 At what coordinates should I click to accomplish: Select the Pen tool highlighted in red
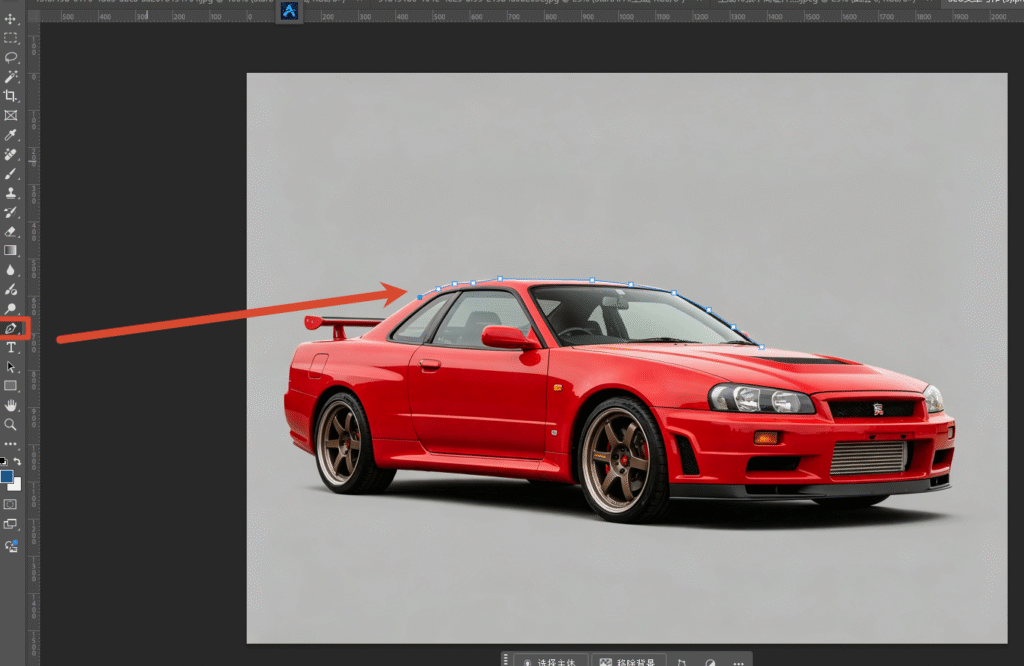click(10, 328)
